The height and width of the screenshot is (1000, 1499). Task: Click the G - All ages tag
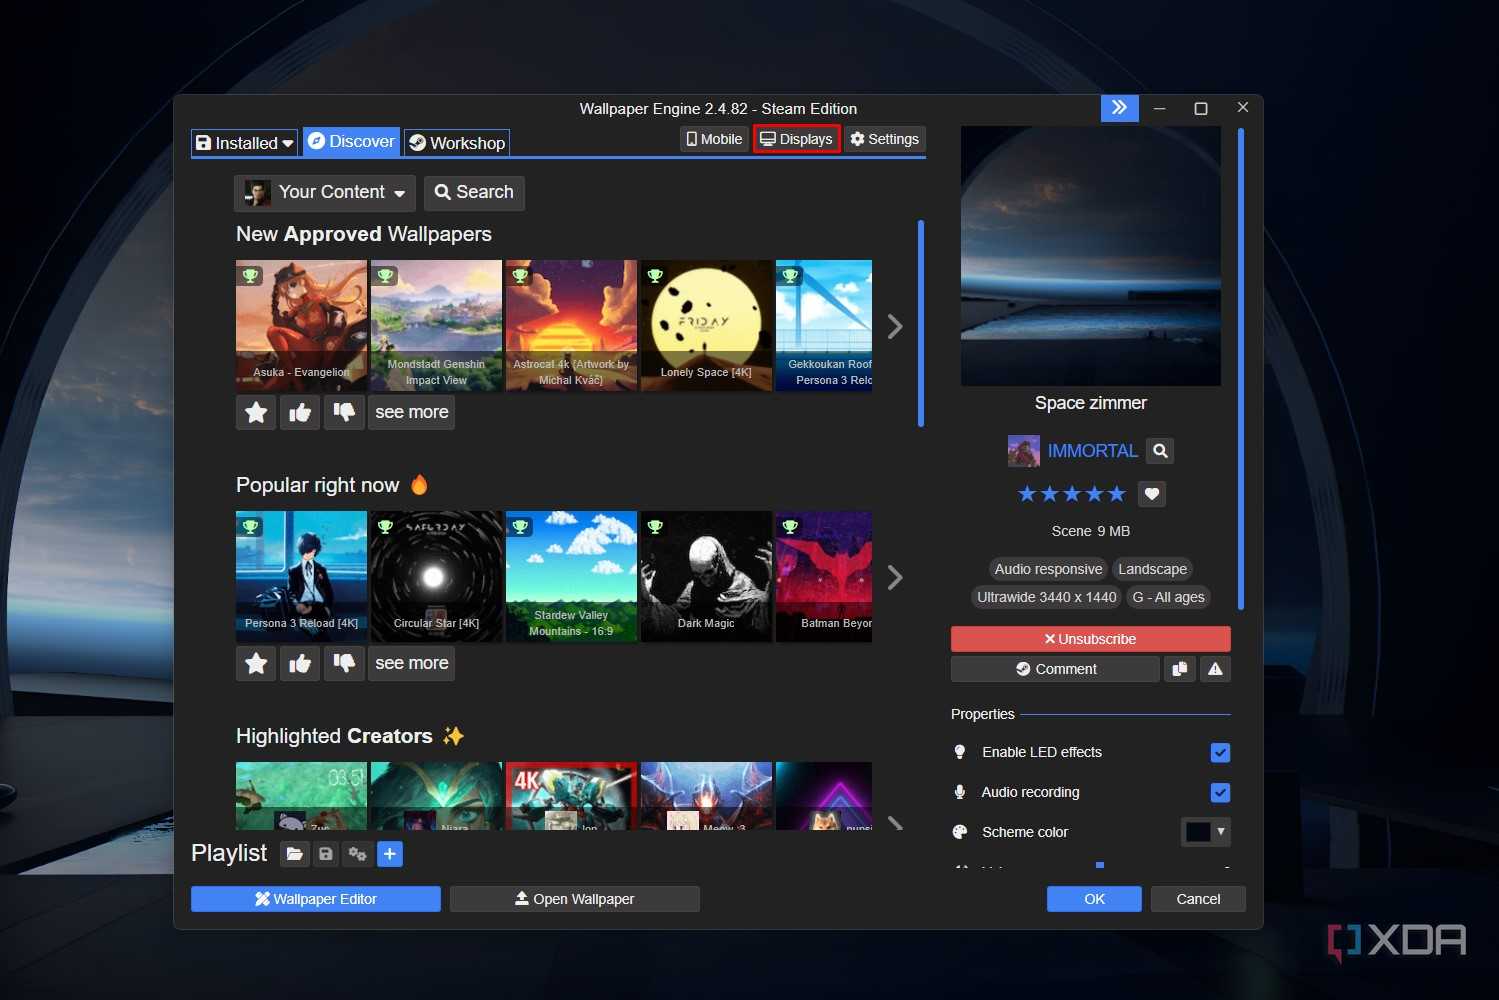pos(1168,597)
